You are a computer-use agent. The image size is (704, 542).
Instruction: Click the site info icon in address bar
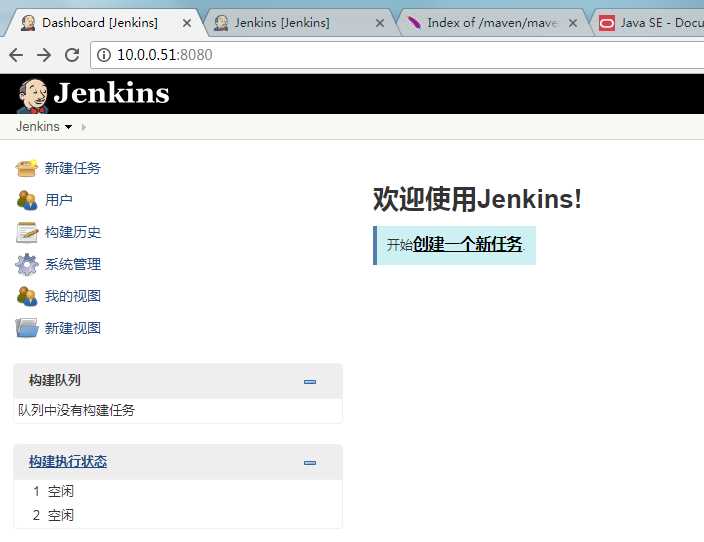(104, 55)
